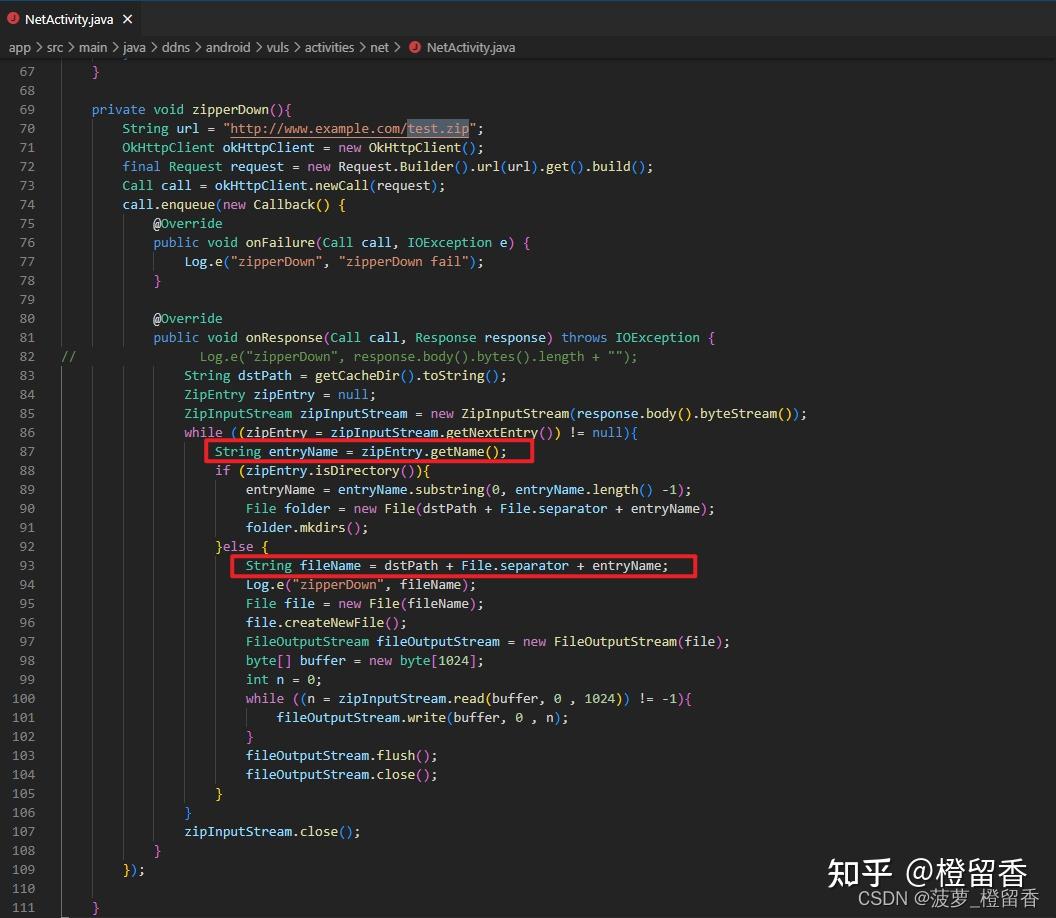Screen dimensions: 1056x918
Task: Open the app breadcrumb item
Action: click(19, 47)
